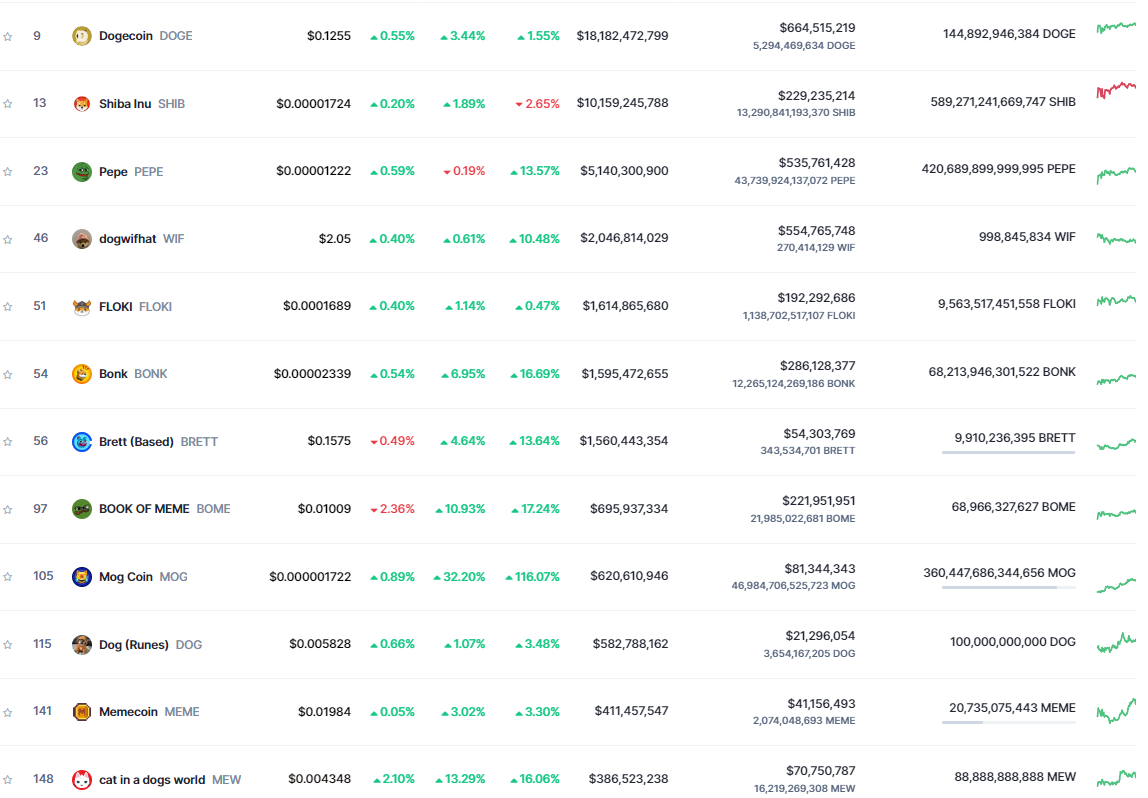Click Shiba Inu volume $229,235,214
The width and height of the screenshot is (1148, 798).
(x=816, y=96)
